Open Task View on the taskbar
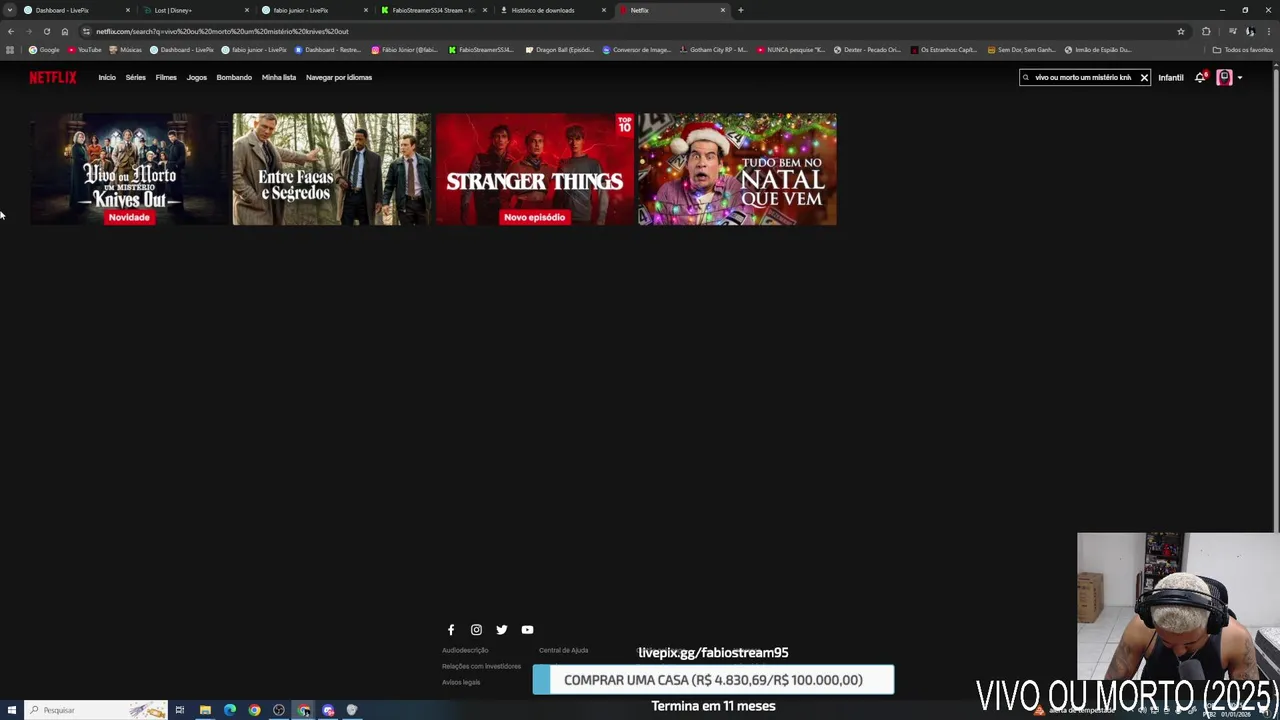 click(x=180, y=710)
